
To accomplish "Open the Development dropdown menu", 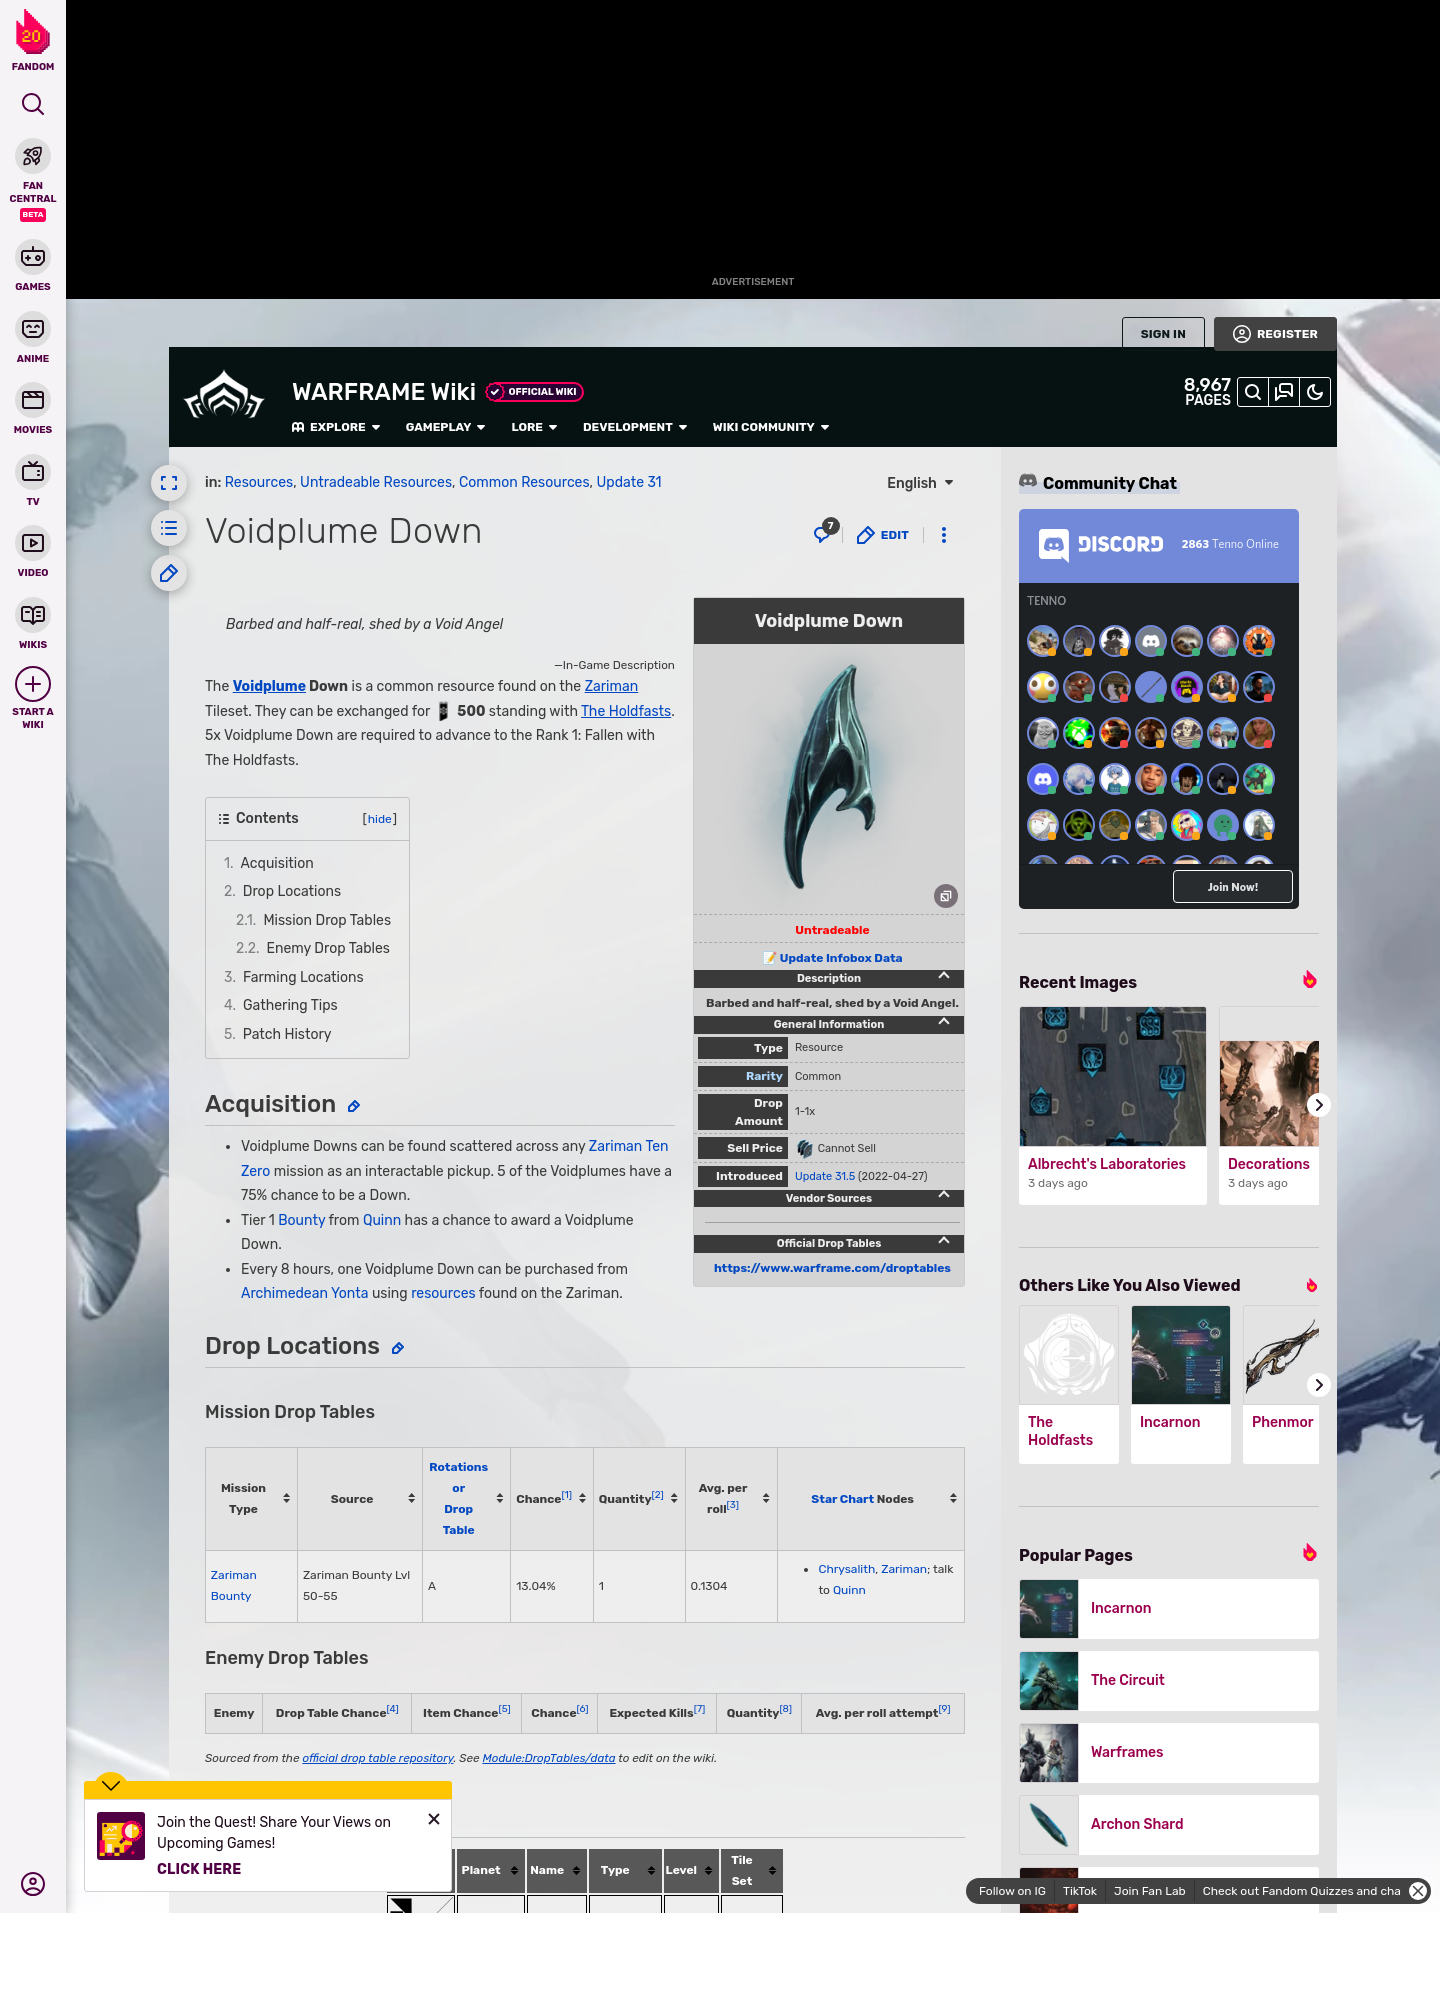I will coord(635,427).
